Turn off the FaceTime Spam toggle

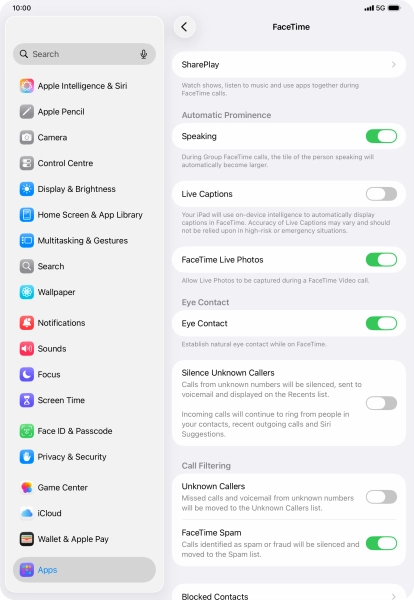pos(381,543)
